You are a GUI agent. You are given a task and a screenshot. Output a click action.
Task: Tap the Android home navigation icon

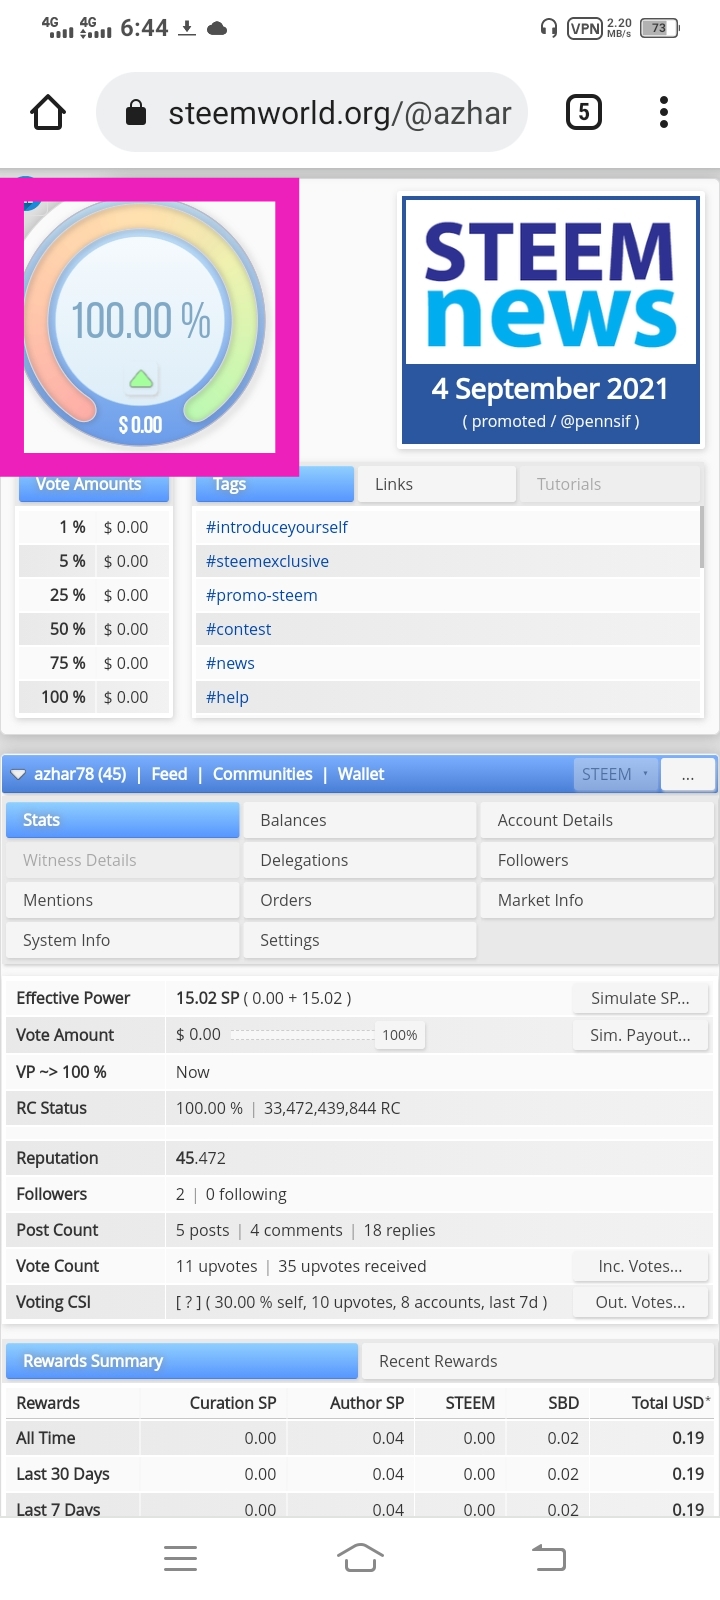[x=360, y=1557]
